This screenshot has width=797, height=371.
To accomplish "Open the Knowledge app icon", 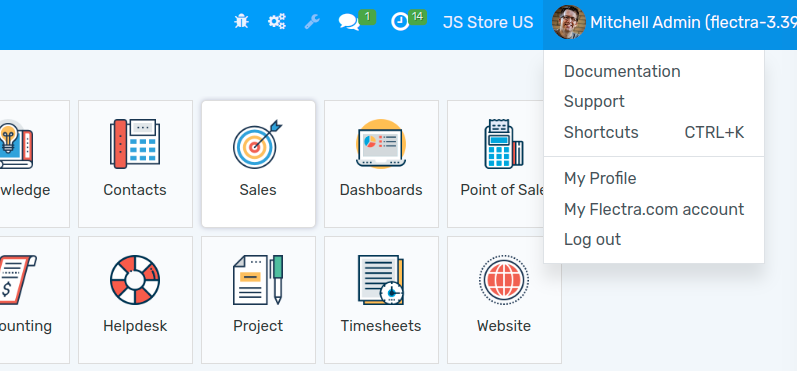I will [x=15, y=144].
